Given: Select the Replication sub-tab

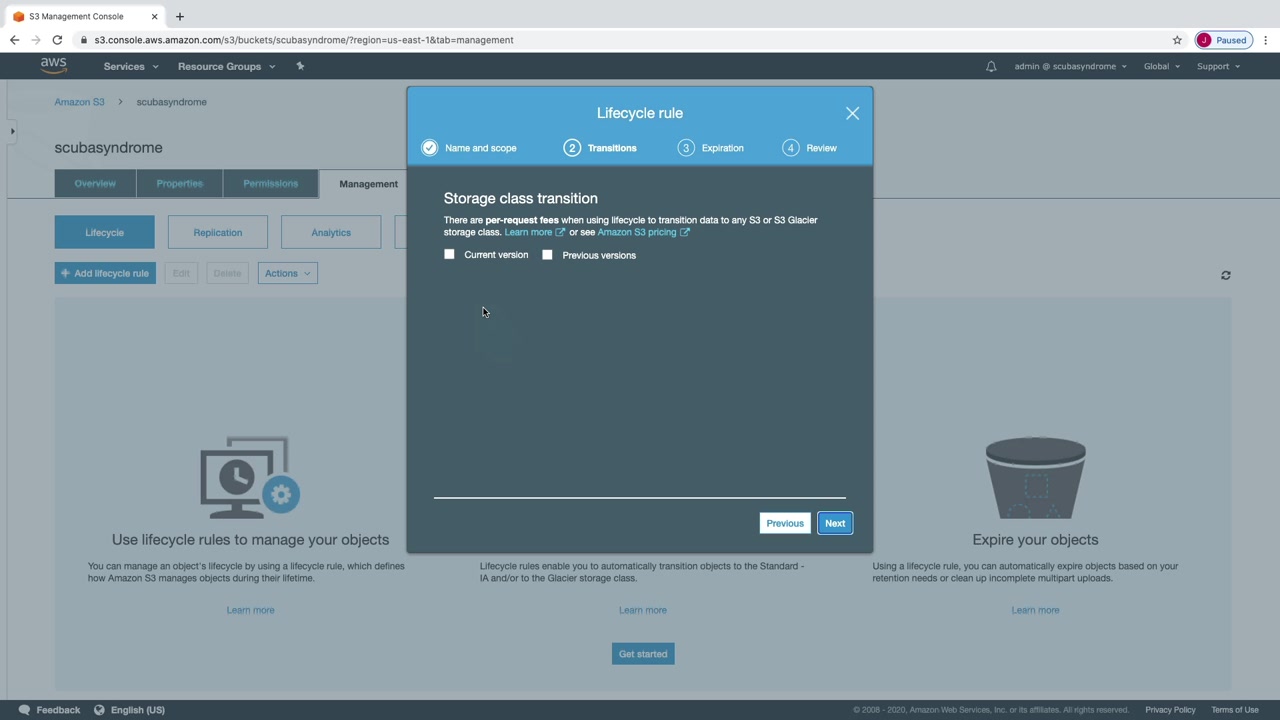Looking at the screenshot, I should pos(218,232).
